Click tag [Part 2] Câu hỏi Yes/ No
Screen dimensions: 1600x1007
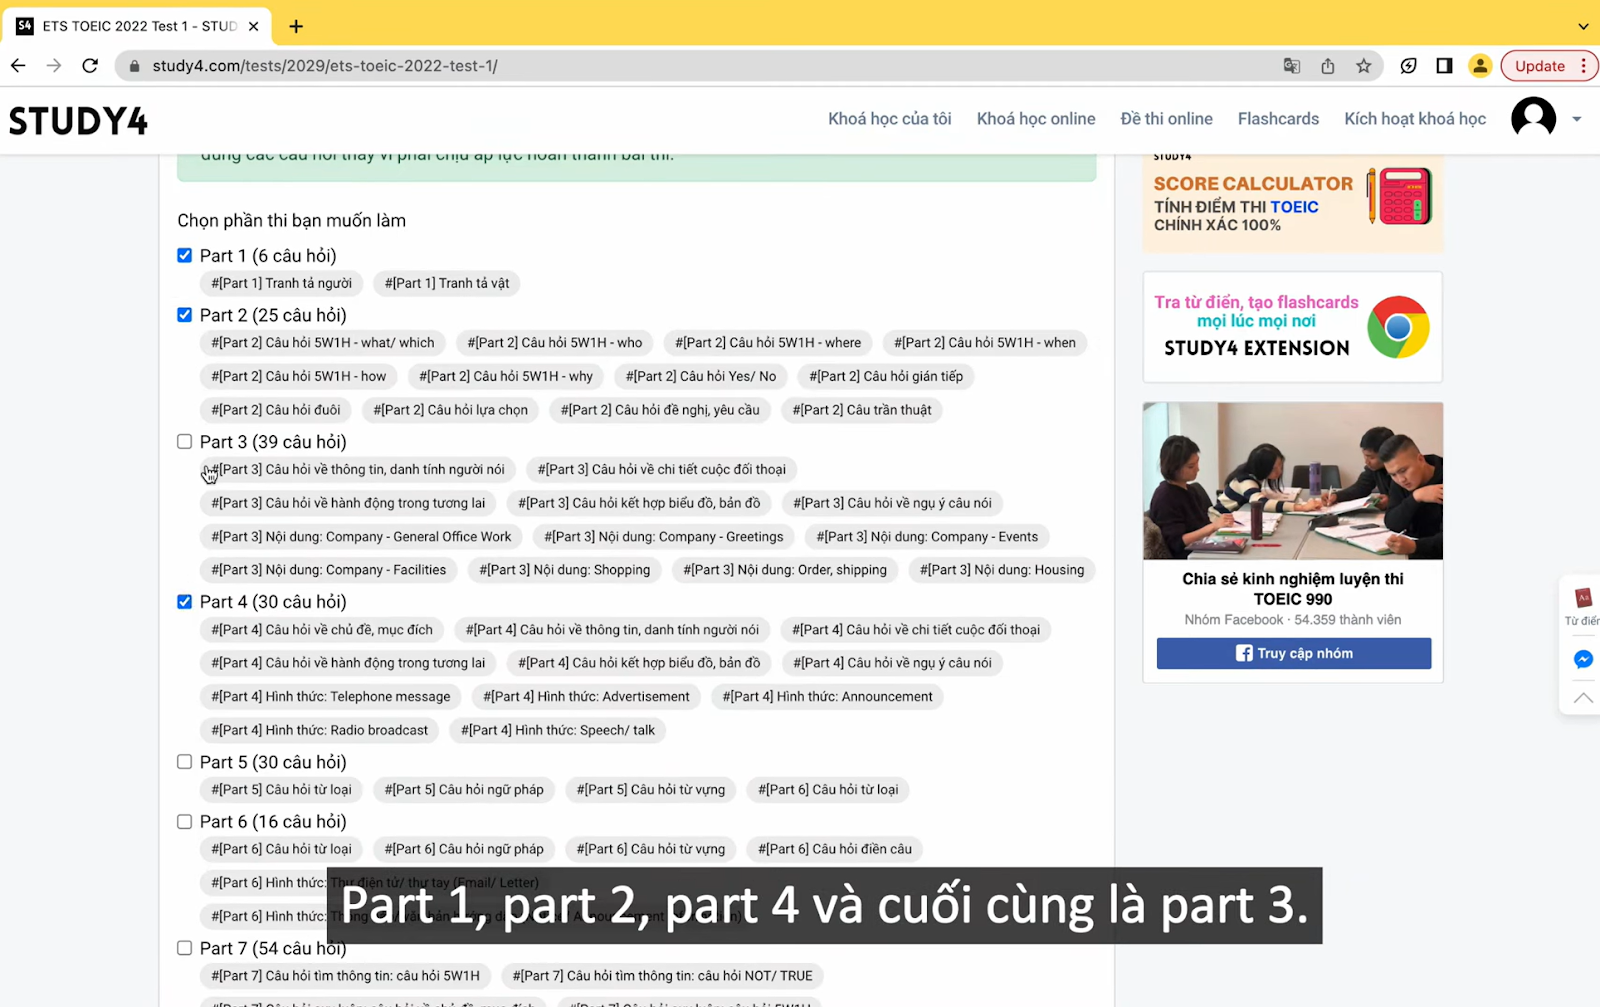pos(701,377)
